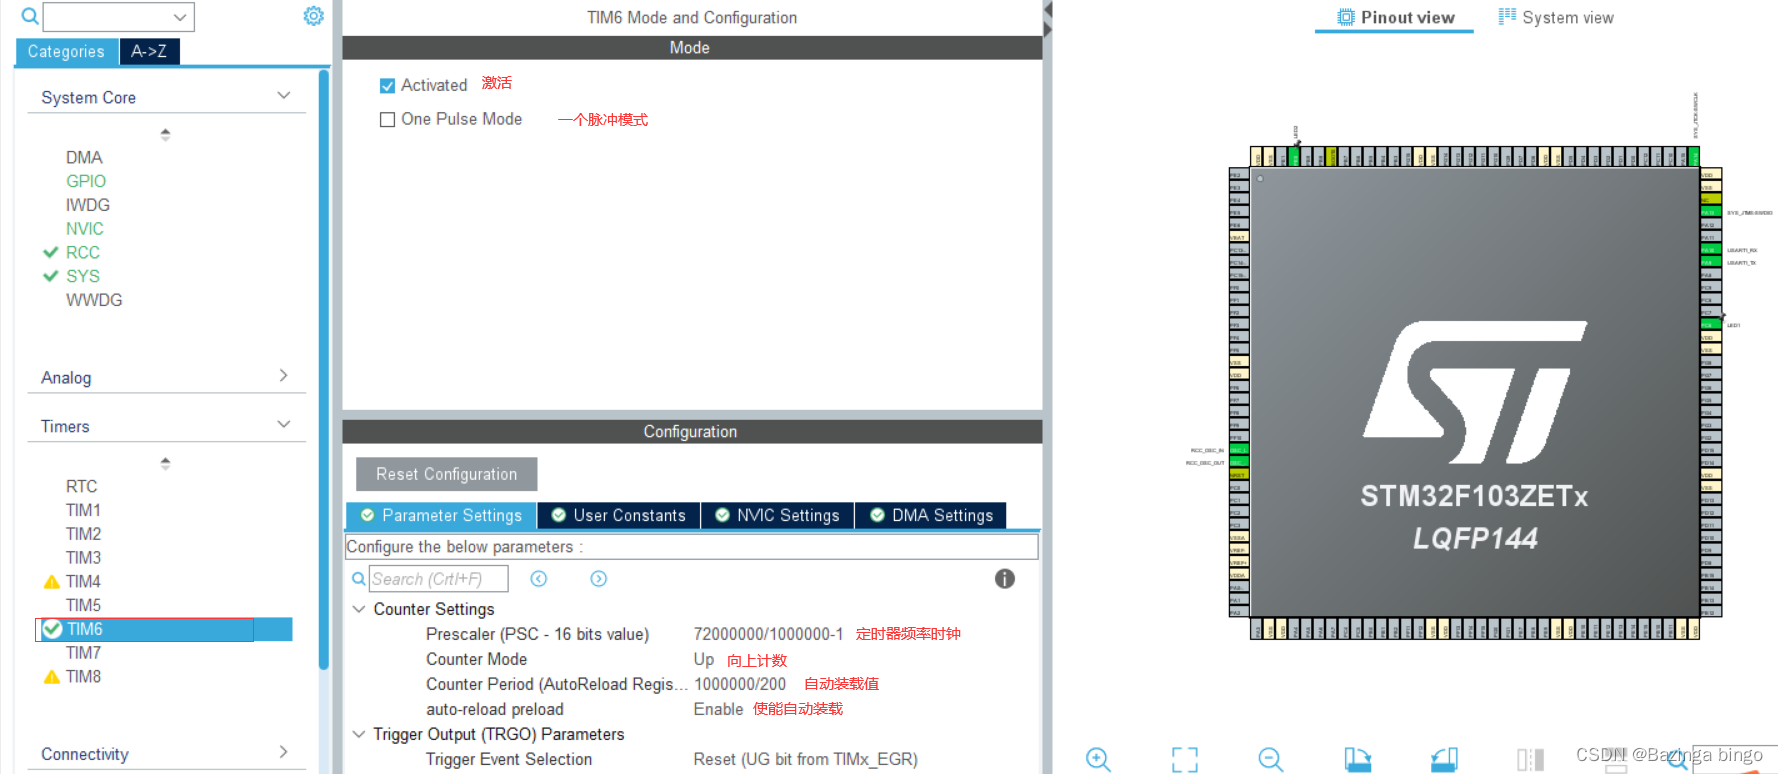This screenshot has height=774, width=1778.
Task: Click the auto-reload preload Enable value
Action: click(x=718, y=709)
